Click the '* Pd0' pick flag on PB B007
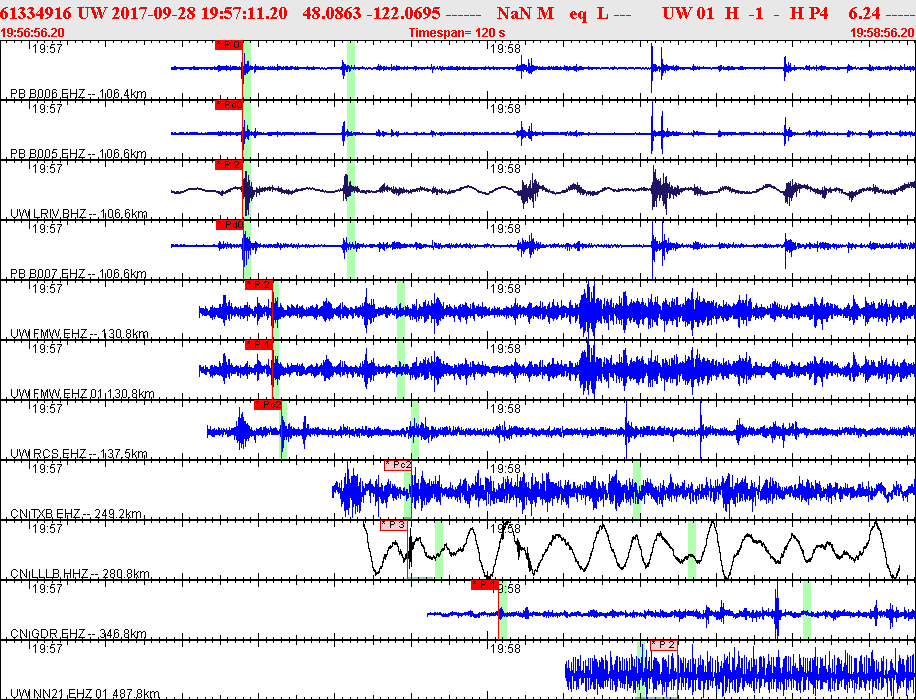 [x=230, y=225]
